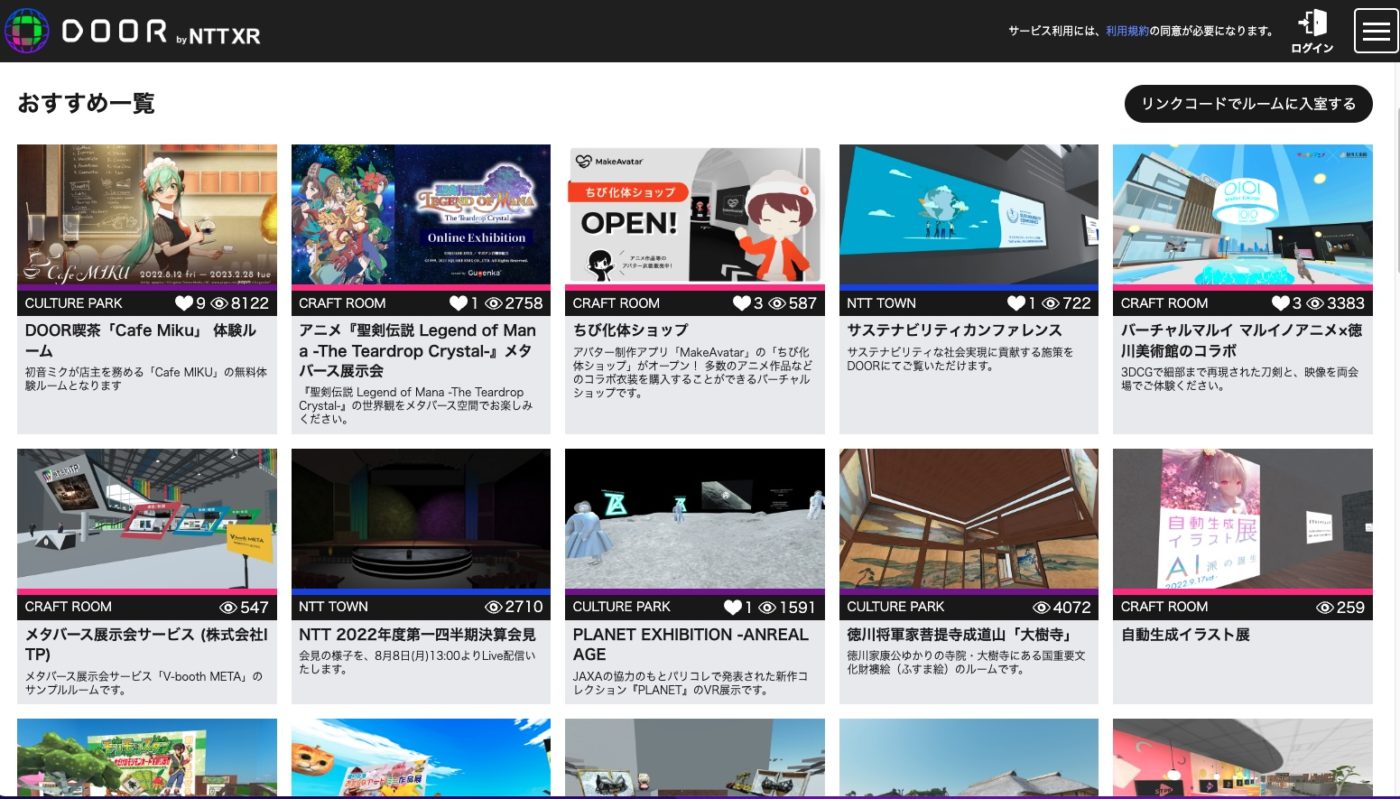Click description 3DCGで細部まで再現された刀剣

[x=1239, y=378]
